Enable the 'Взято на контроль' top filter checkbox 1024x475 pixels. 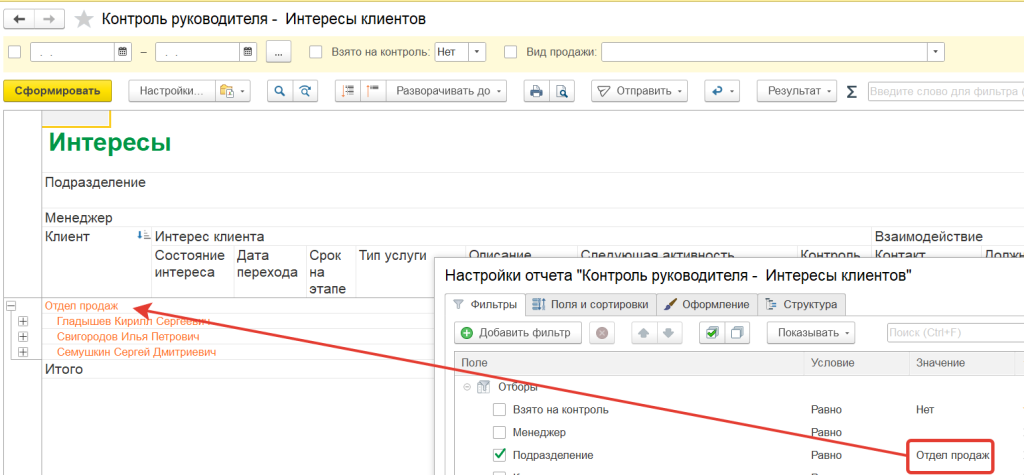click(x=315, y=52)
